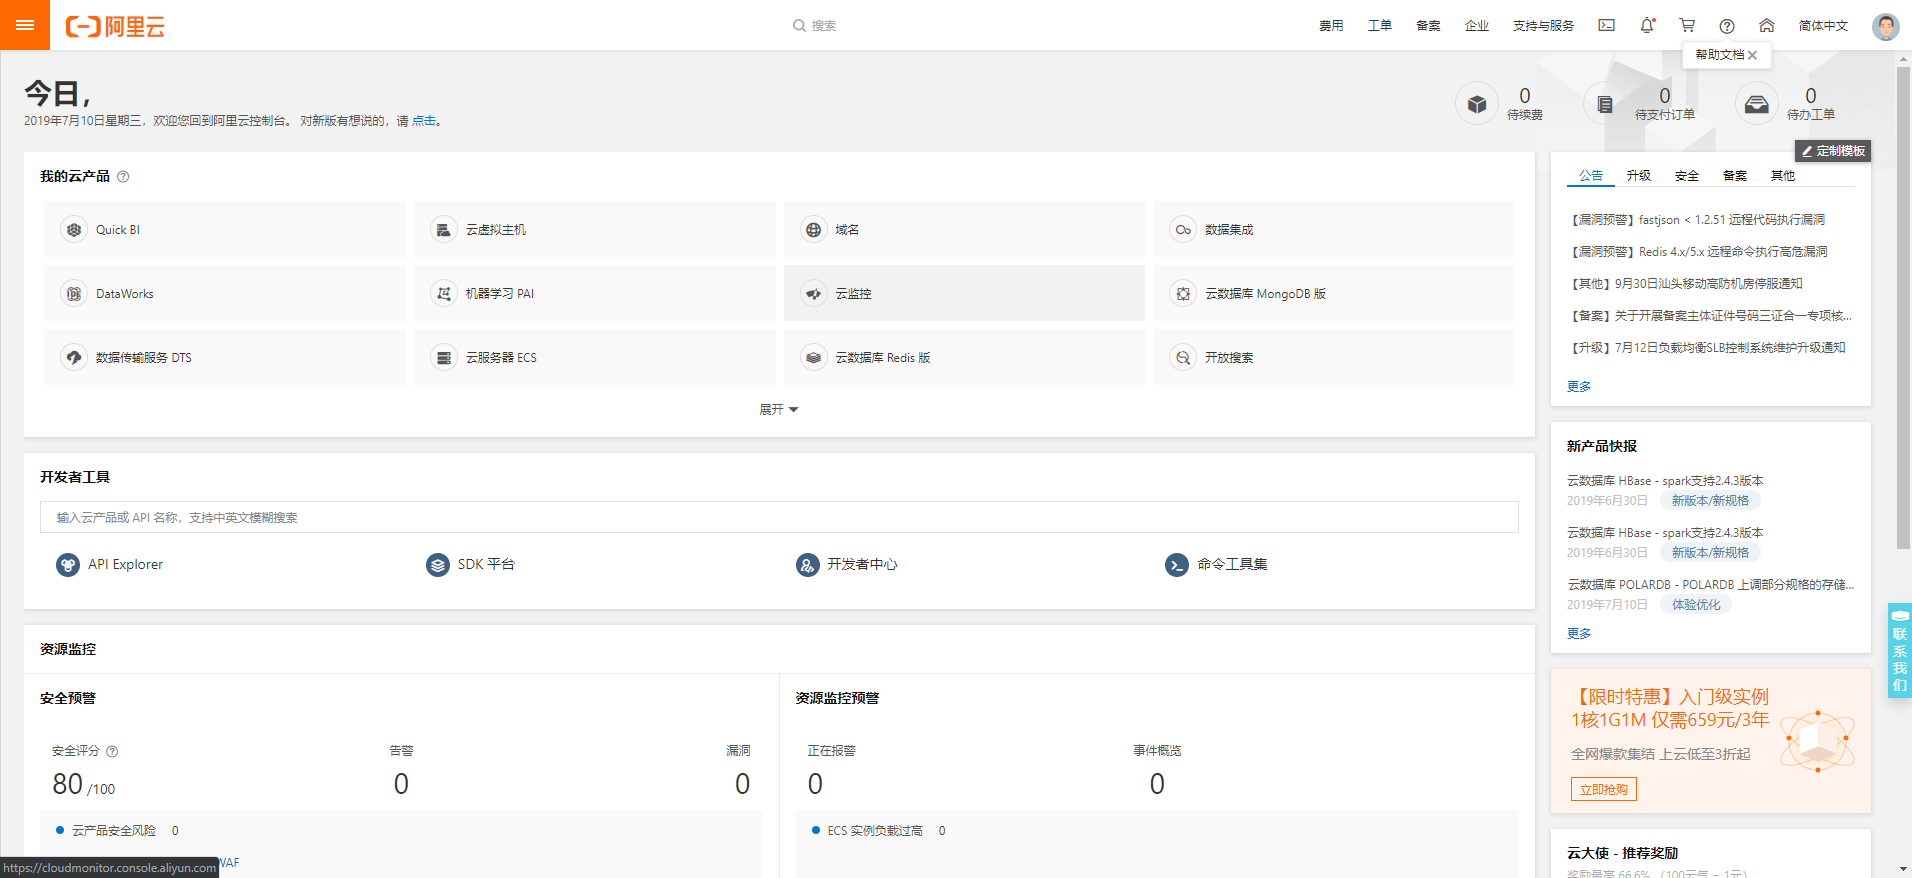
Task: Open the notifications bell
Action: click(x=1646, y=26)
